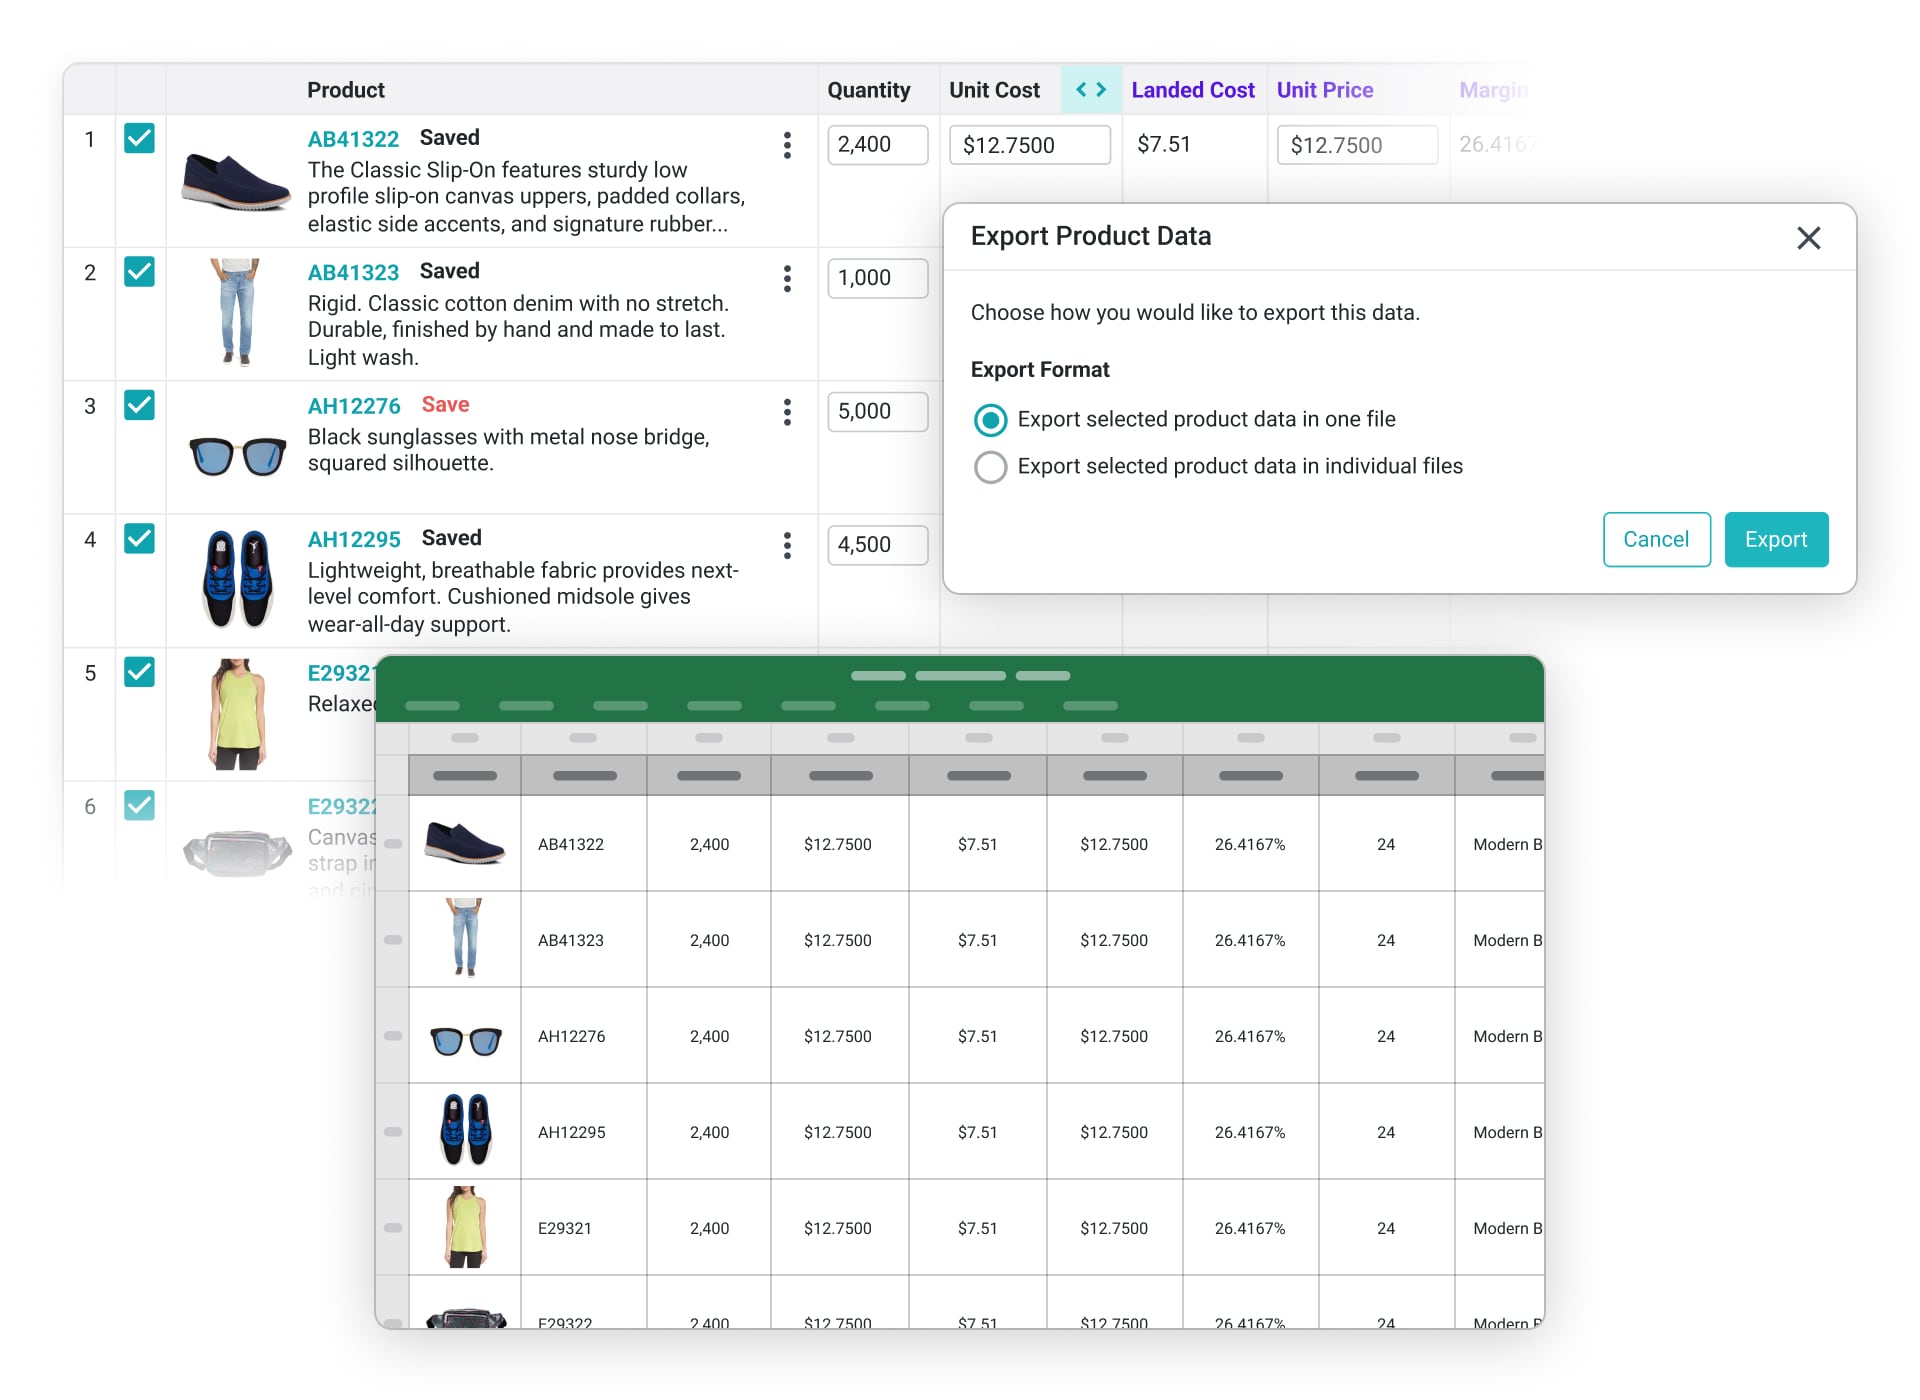Click the red Save link for AH12276
The width and height of the screenshot is (1920, 1400).
(445, 405)
